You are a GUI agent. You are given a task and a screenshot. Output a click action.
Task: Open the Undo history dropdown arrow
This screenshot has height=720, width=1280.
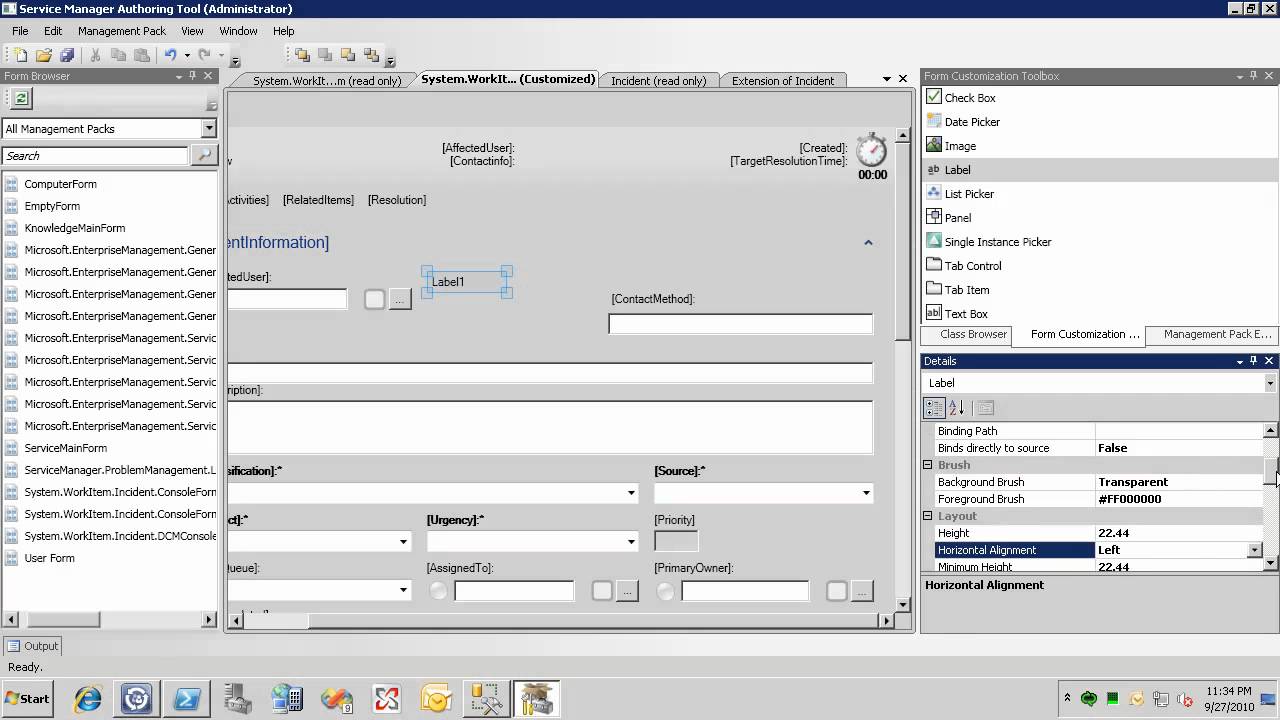pos(187,57)
